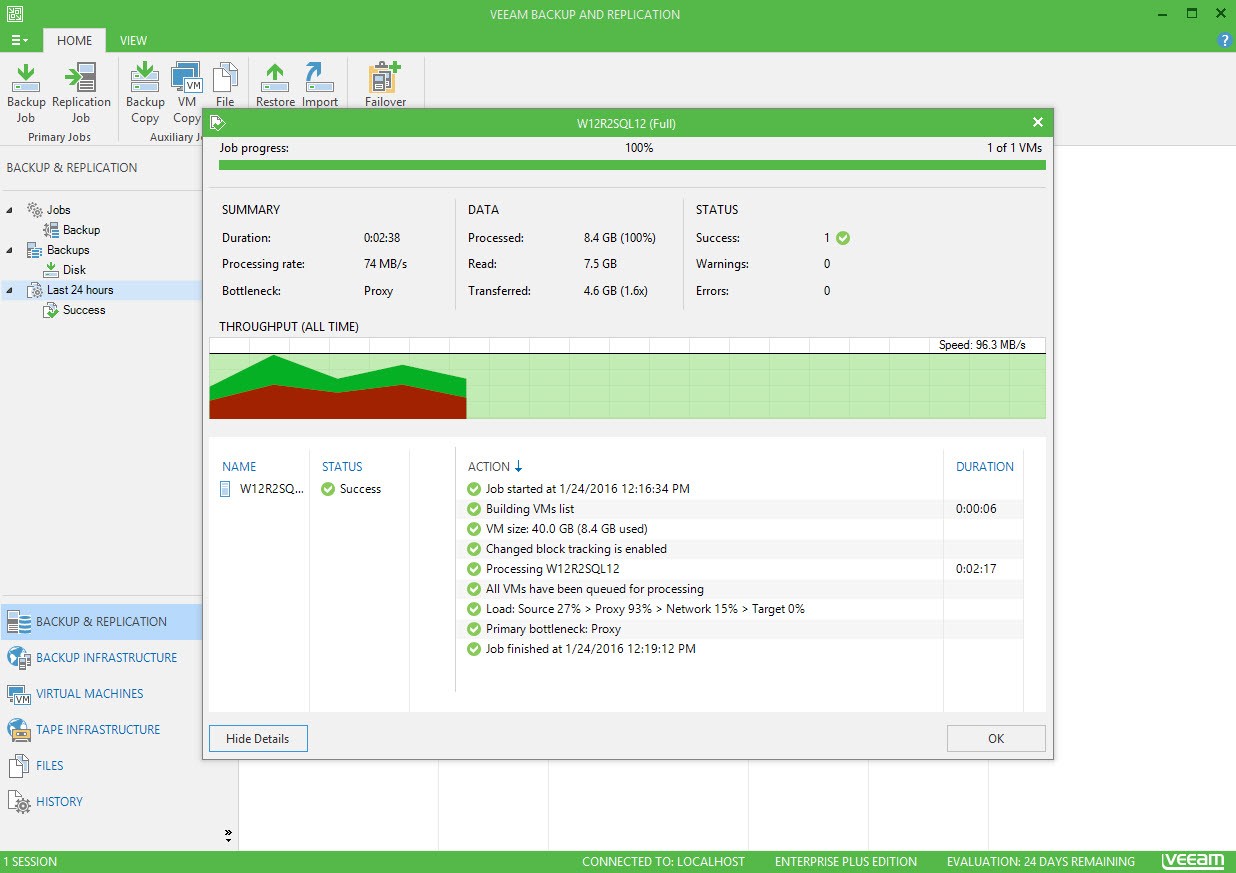Open the main application menu button
Screen dimensions: 1236x873
[19, 40]
